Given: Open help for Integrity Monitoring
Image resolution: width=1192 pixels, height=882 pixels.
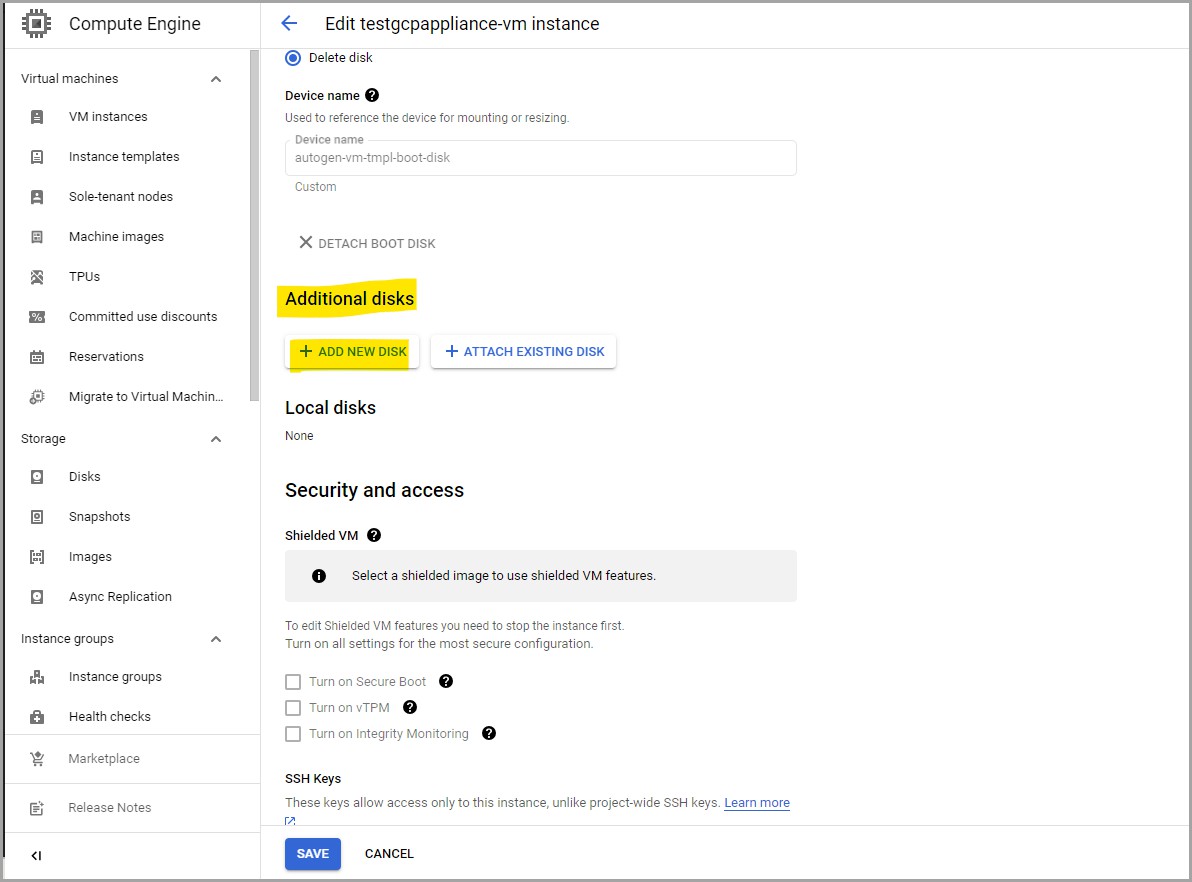Looking at the screenshot, I should tap(489, 733).
